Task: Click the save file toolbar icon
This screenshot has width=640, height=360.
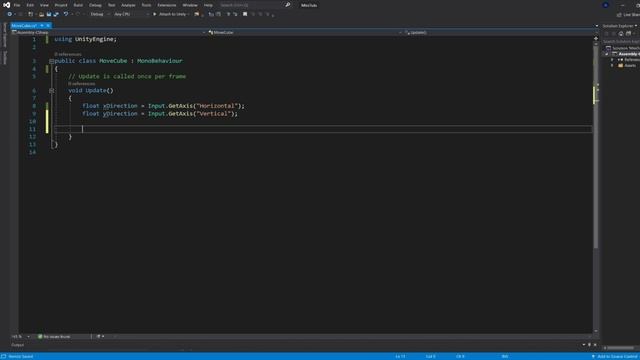Action: pos(49,14)
